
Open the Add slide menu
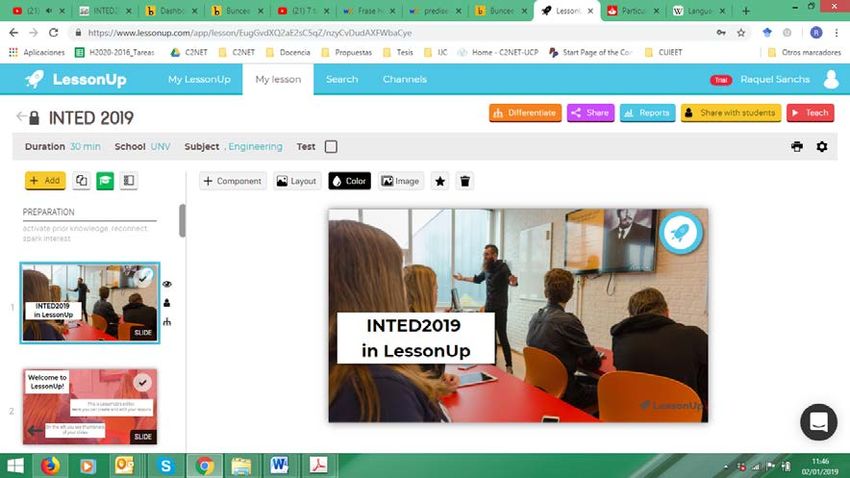(x=45, y=180)
